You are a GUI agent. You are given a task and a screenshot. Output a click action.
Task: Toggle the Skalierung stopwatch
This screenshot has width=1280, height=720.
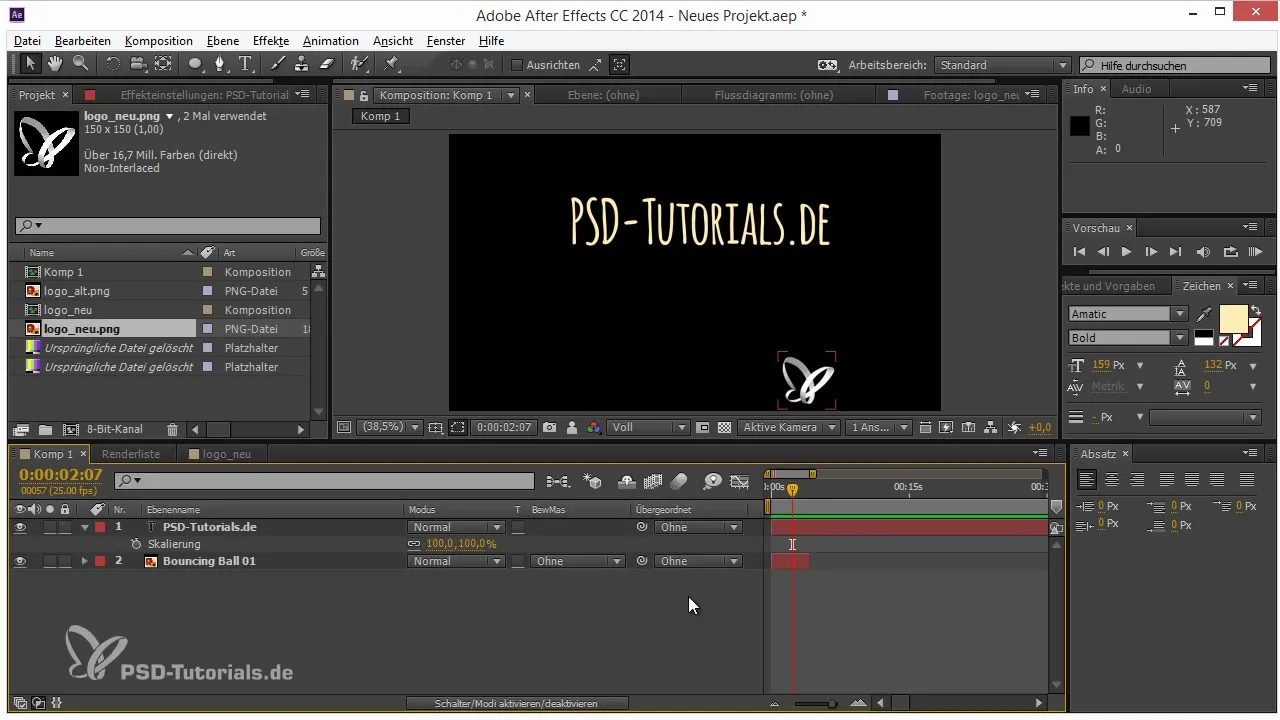[x=135, y=544]
